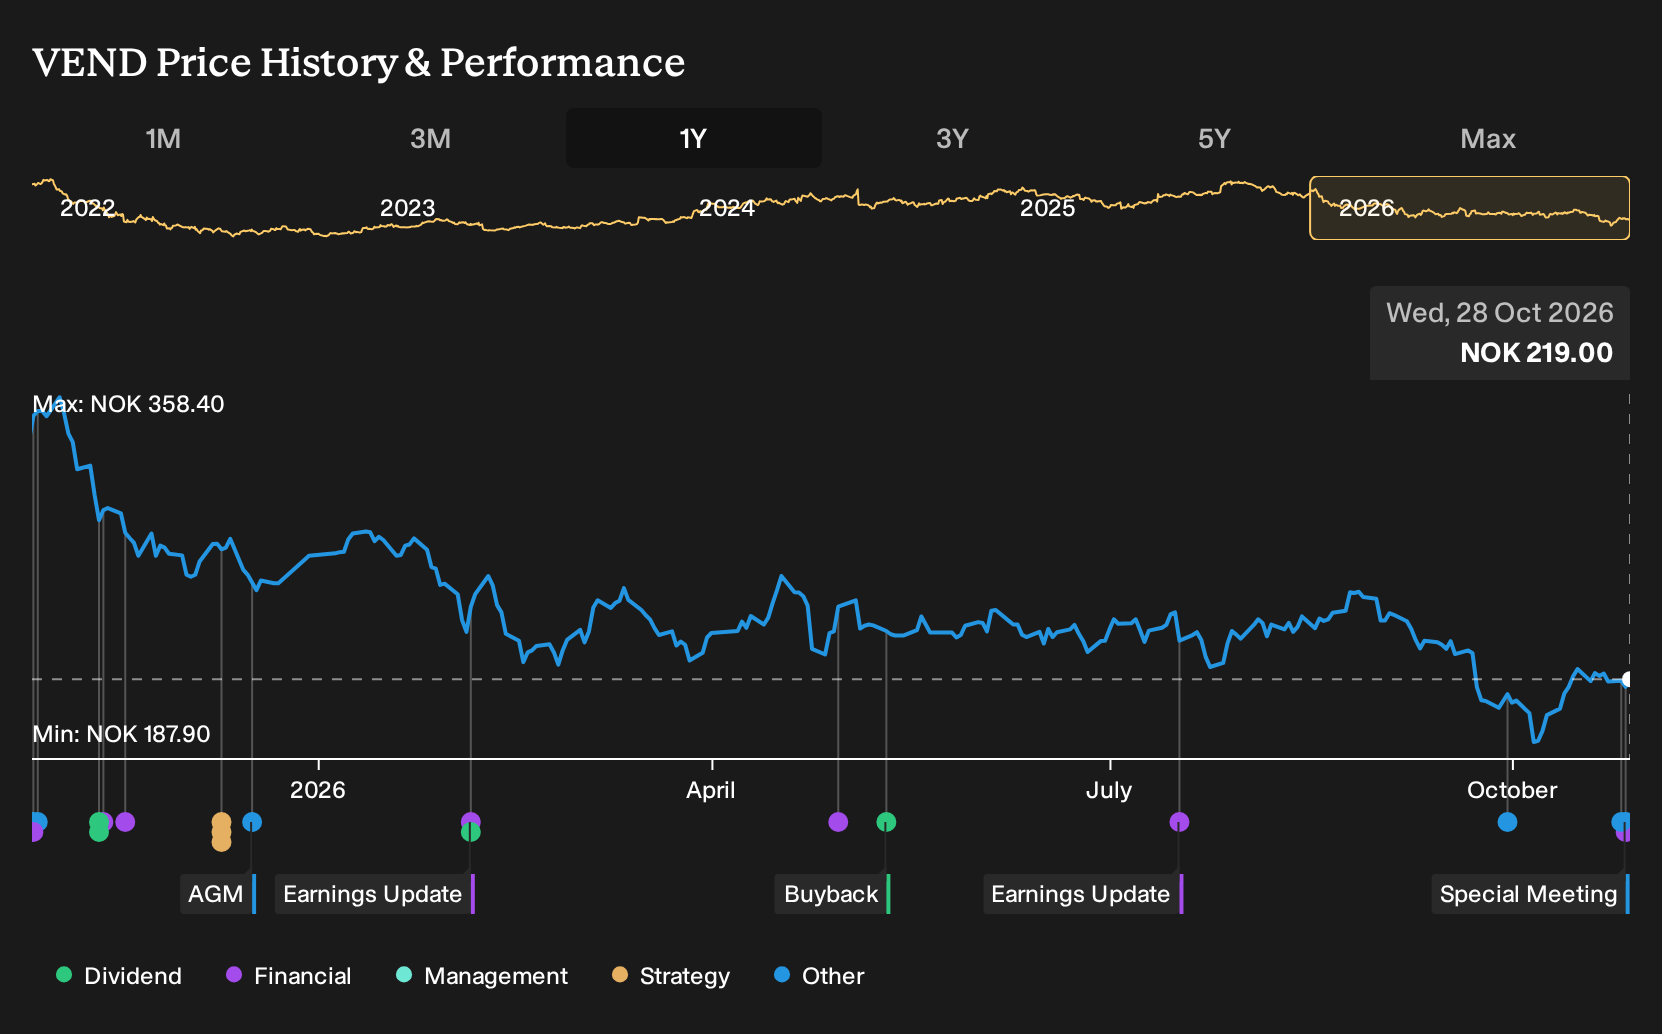Click the 2026 label on the main x-axis
The height and width of the screenshot is (1034, 1662).
click(x=317, y=790)
